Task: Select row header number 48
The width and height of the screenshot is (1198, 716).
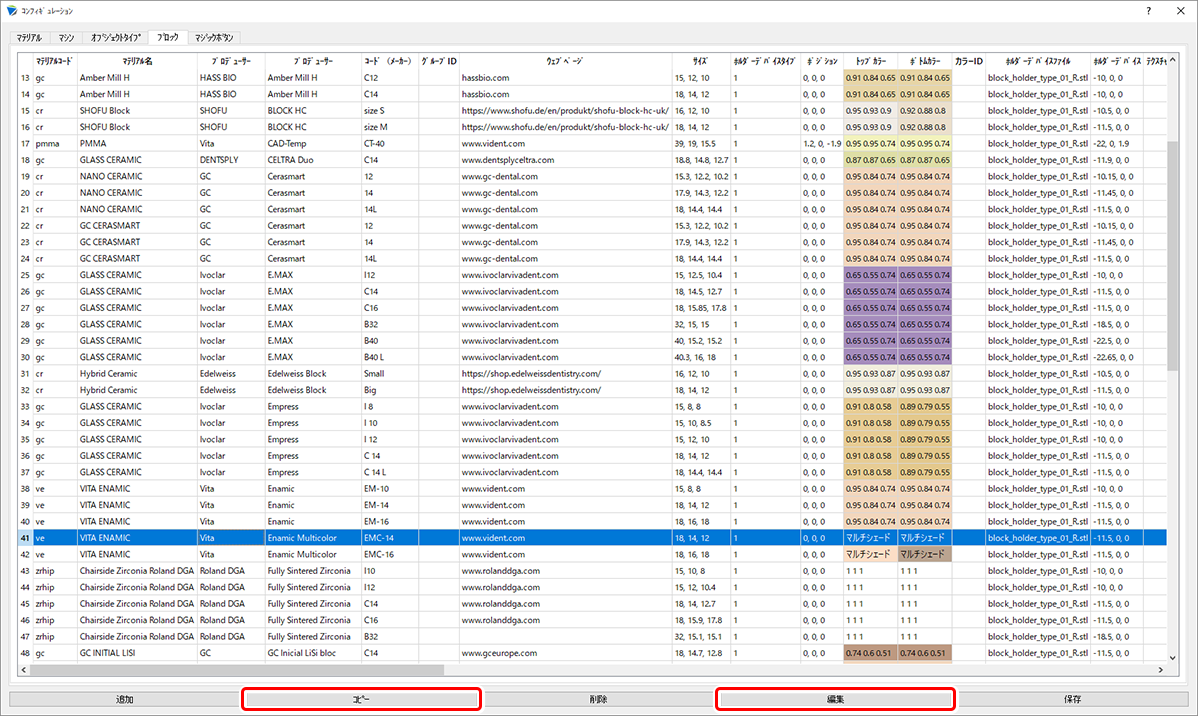Action: [25, 653]
